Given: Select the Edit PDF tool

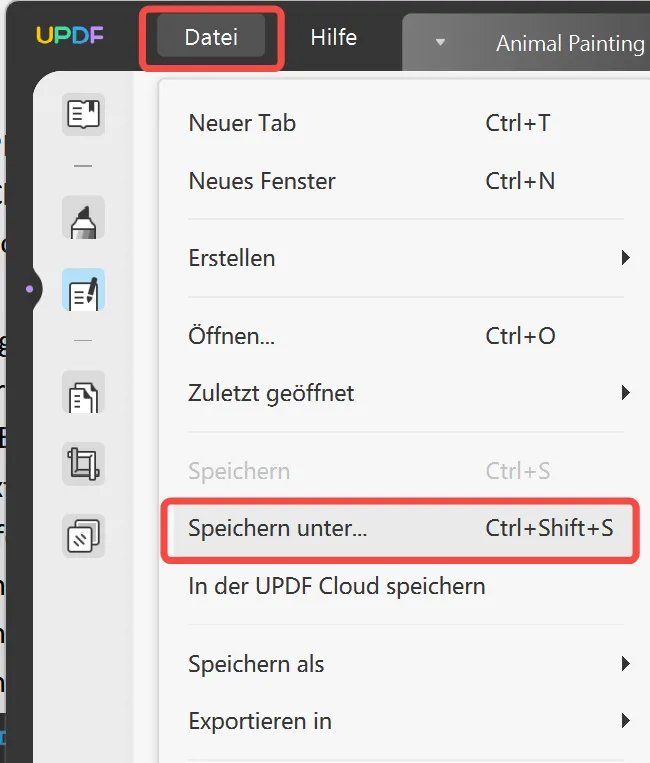Looking at the screenshot, I should point(84,291).
